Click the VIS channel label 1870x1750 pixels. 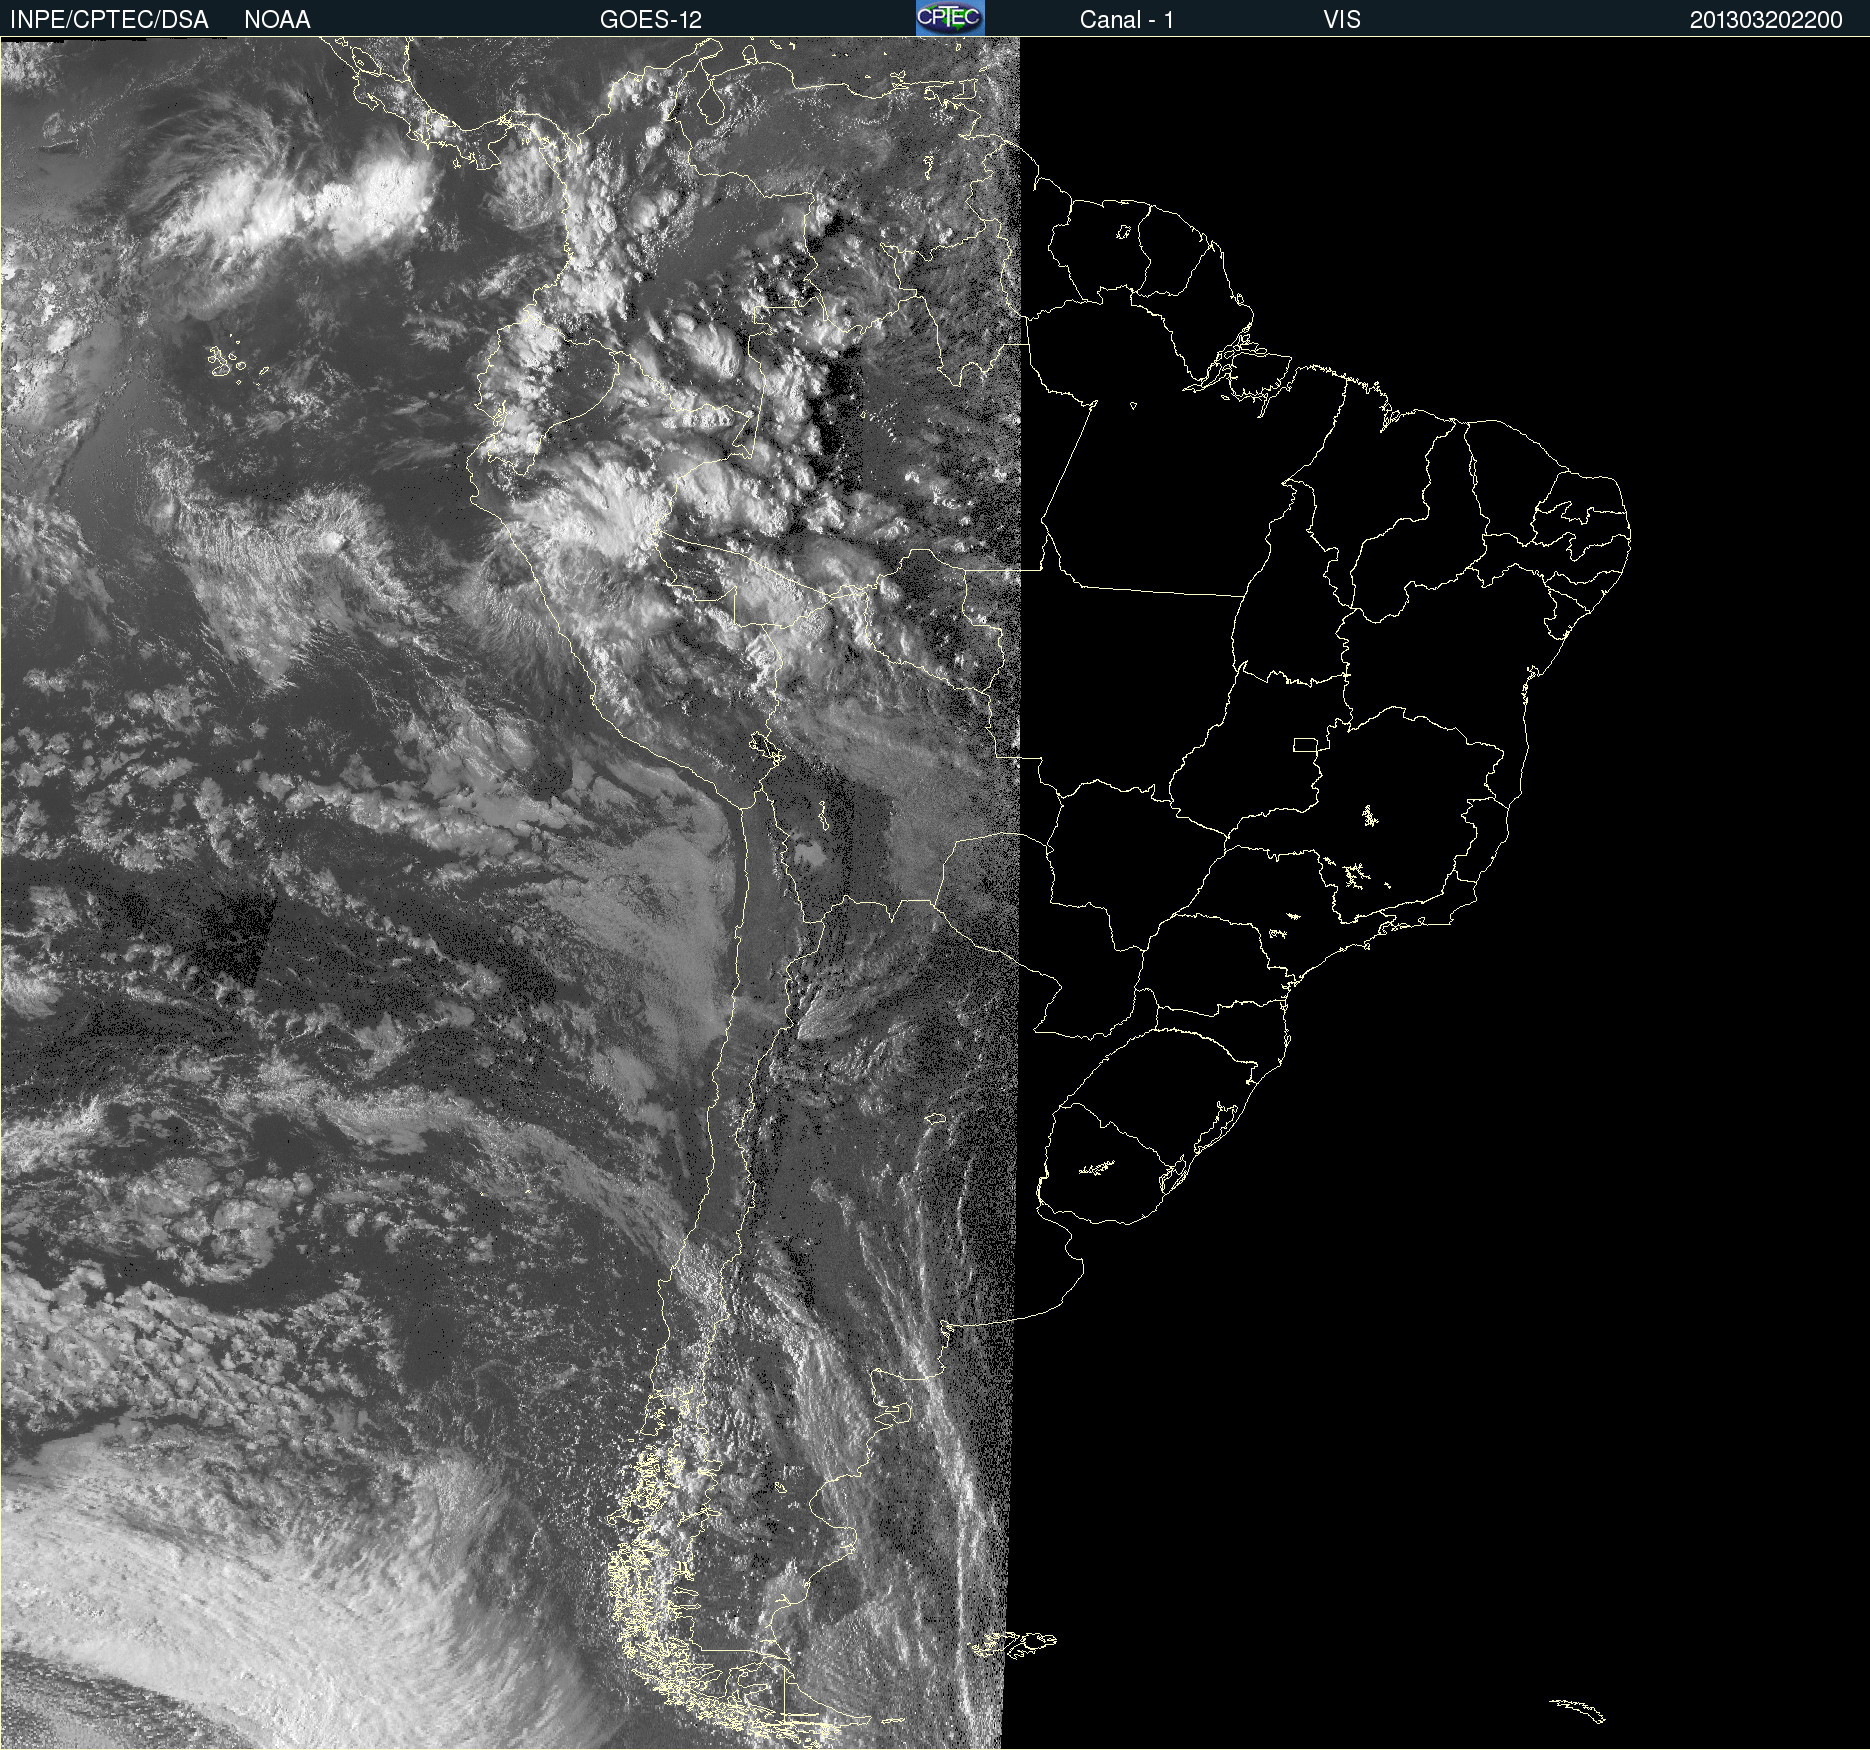pyautogui.click(x=1341, y=20)
